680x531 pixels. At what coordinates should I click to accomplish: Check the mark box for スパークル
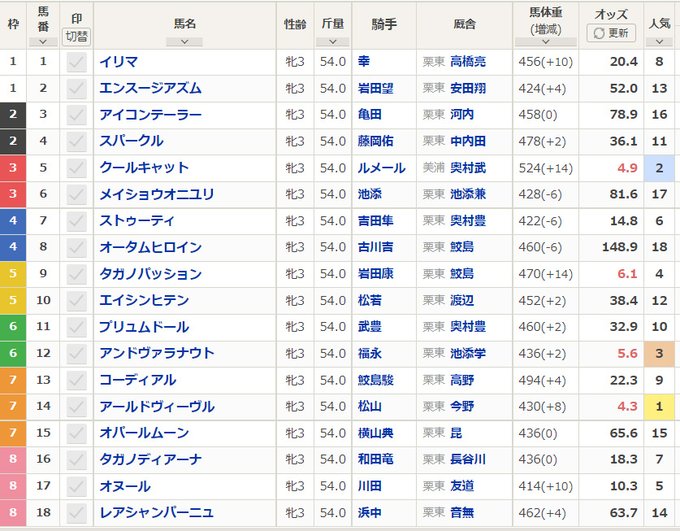point(76,141)
